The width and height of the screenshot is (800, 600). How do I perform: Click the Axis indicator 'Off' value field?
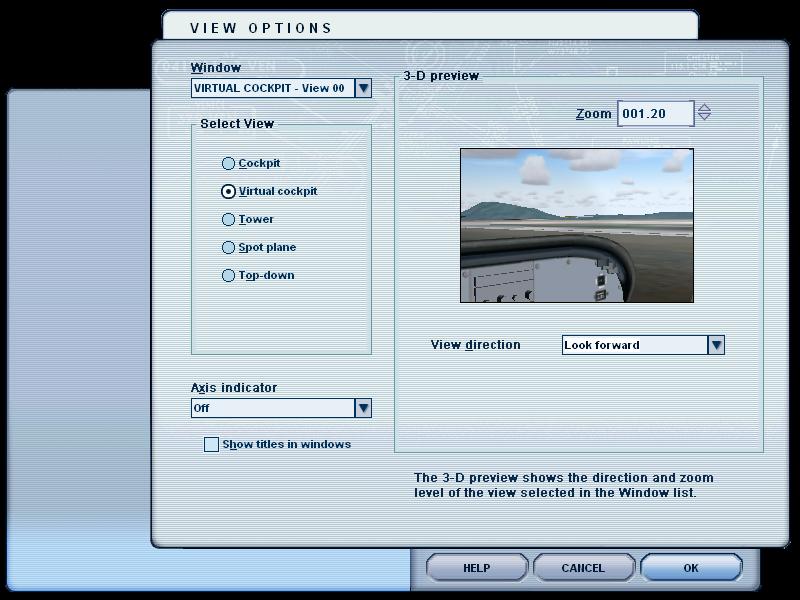pyautogui.click(x=272, y=408)
